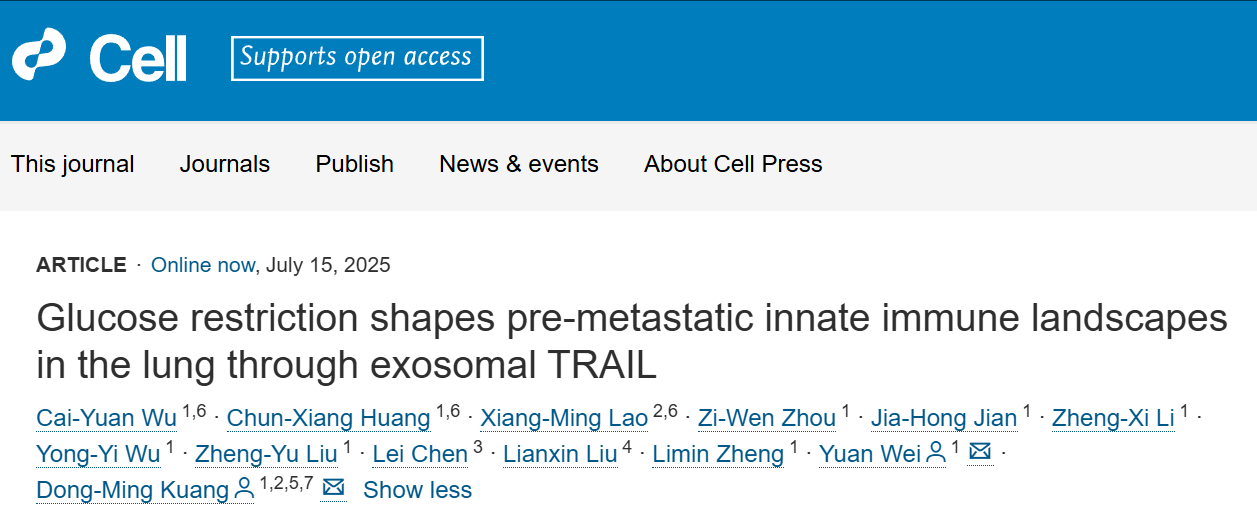This screenshot has height=518, width=1257.
Task: Expand News & events menu
Action: [519, 164]
